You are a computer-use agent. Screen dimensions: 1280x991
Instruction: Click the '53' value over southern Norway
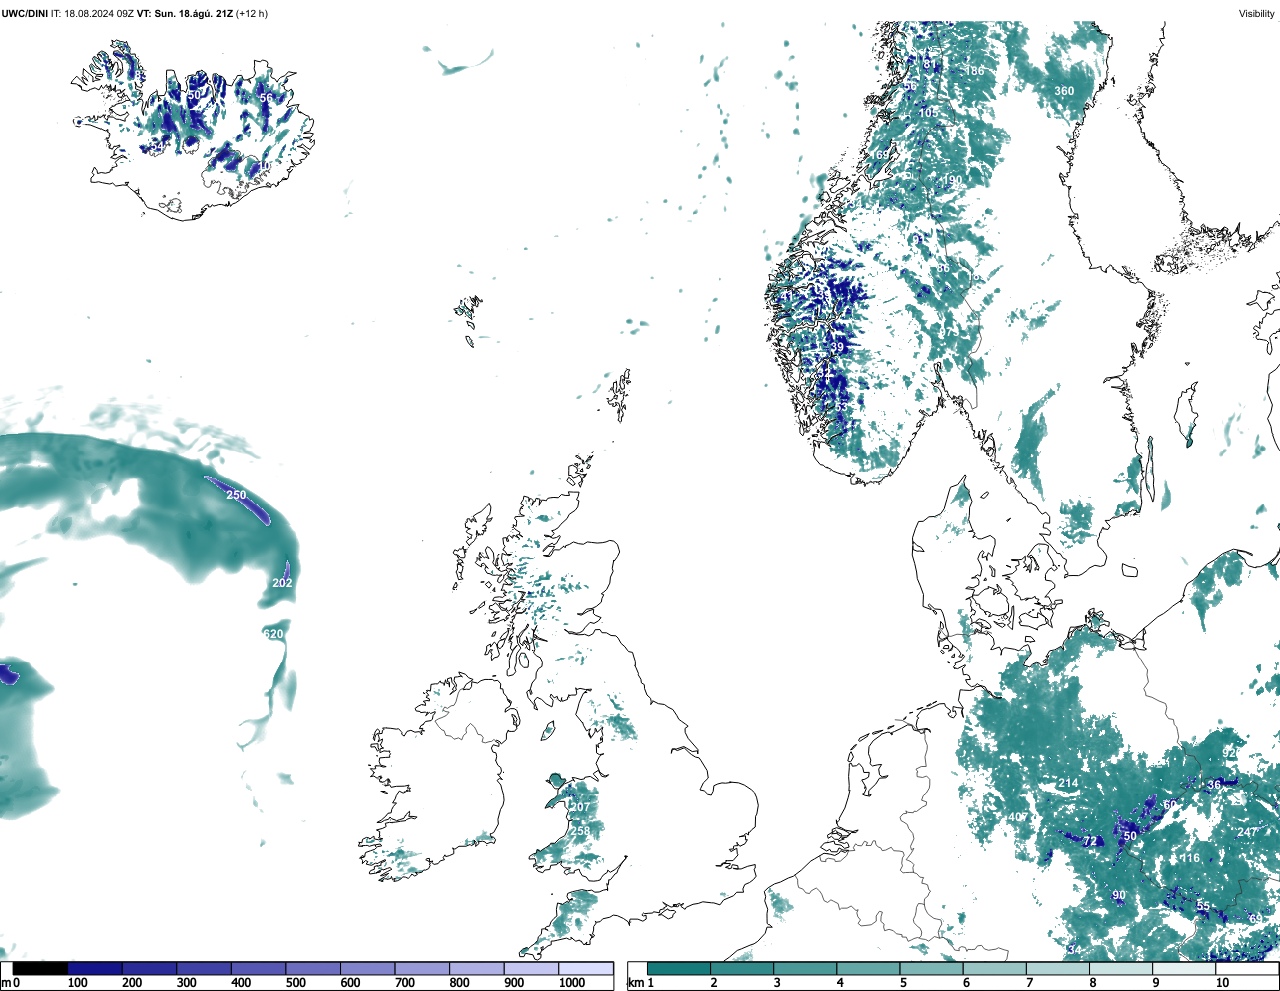tap(841, 406)
